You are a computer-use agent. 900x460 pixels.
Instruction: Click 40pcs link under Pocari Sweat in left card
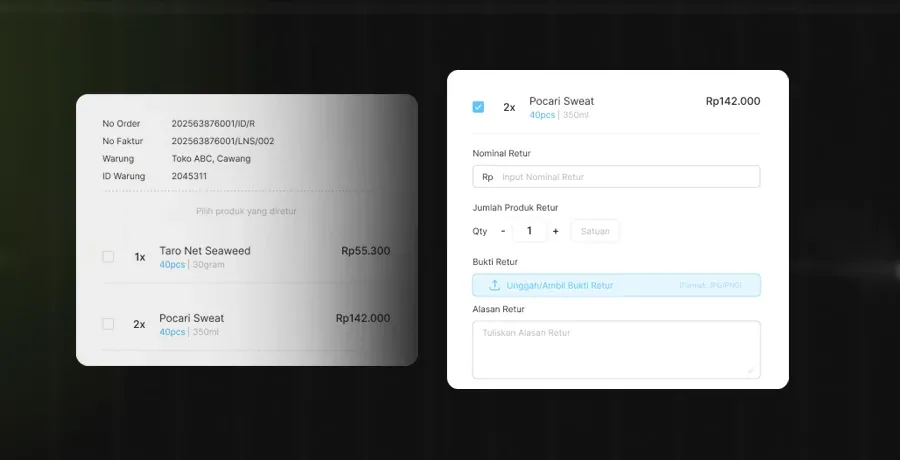[172, 332]
